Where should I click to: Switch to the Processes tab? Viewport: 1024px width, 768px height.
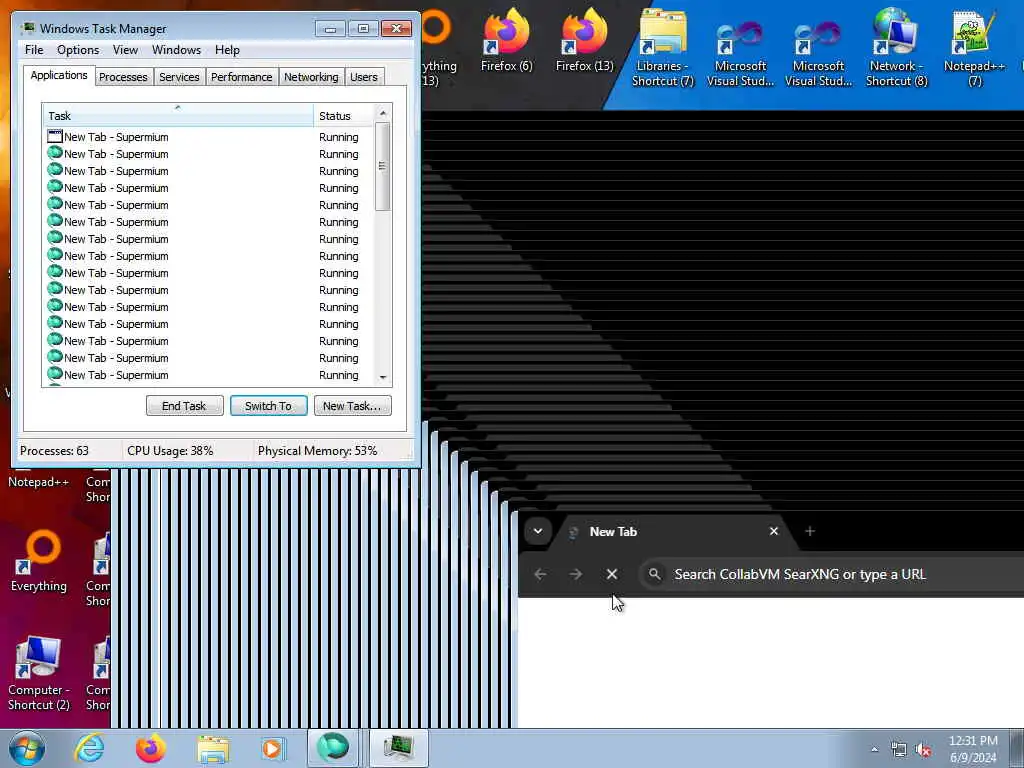pos(123,77)
